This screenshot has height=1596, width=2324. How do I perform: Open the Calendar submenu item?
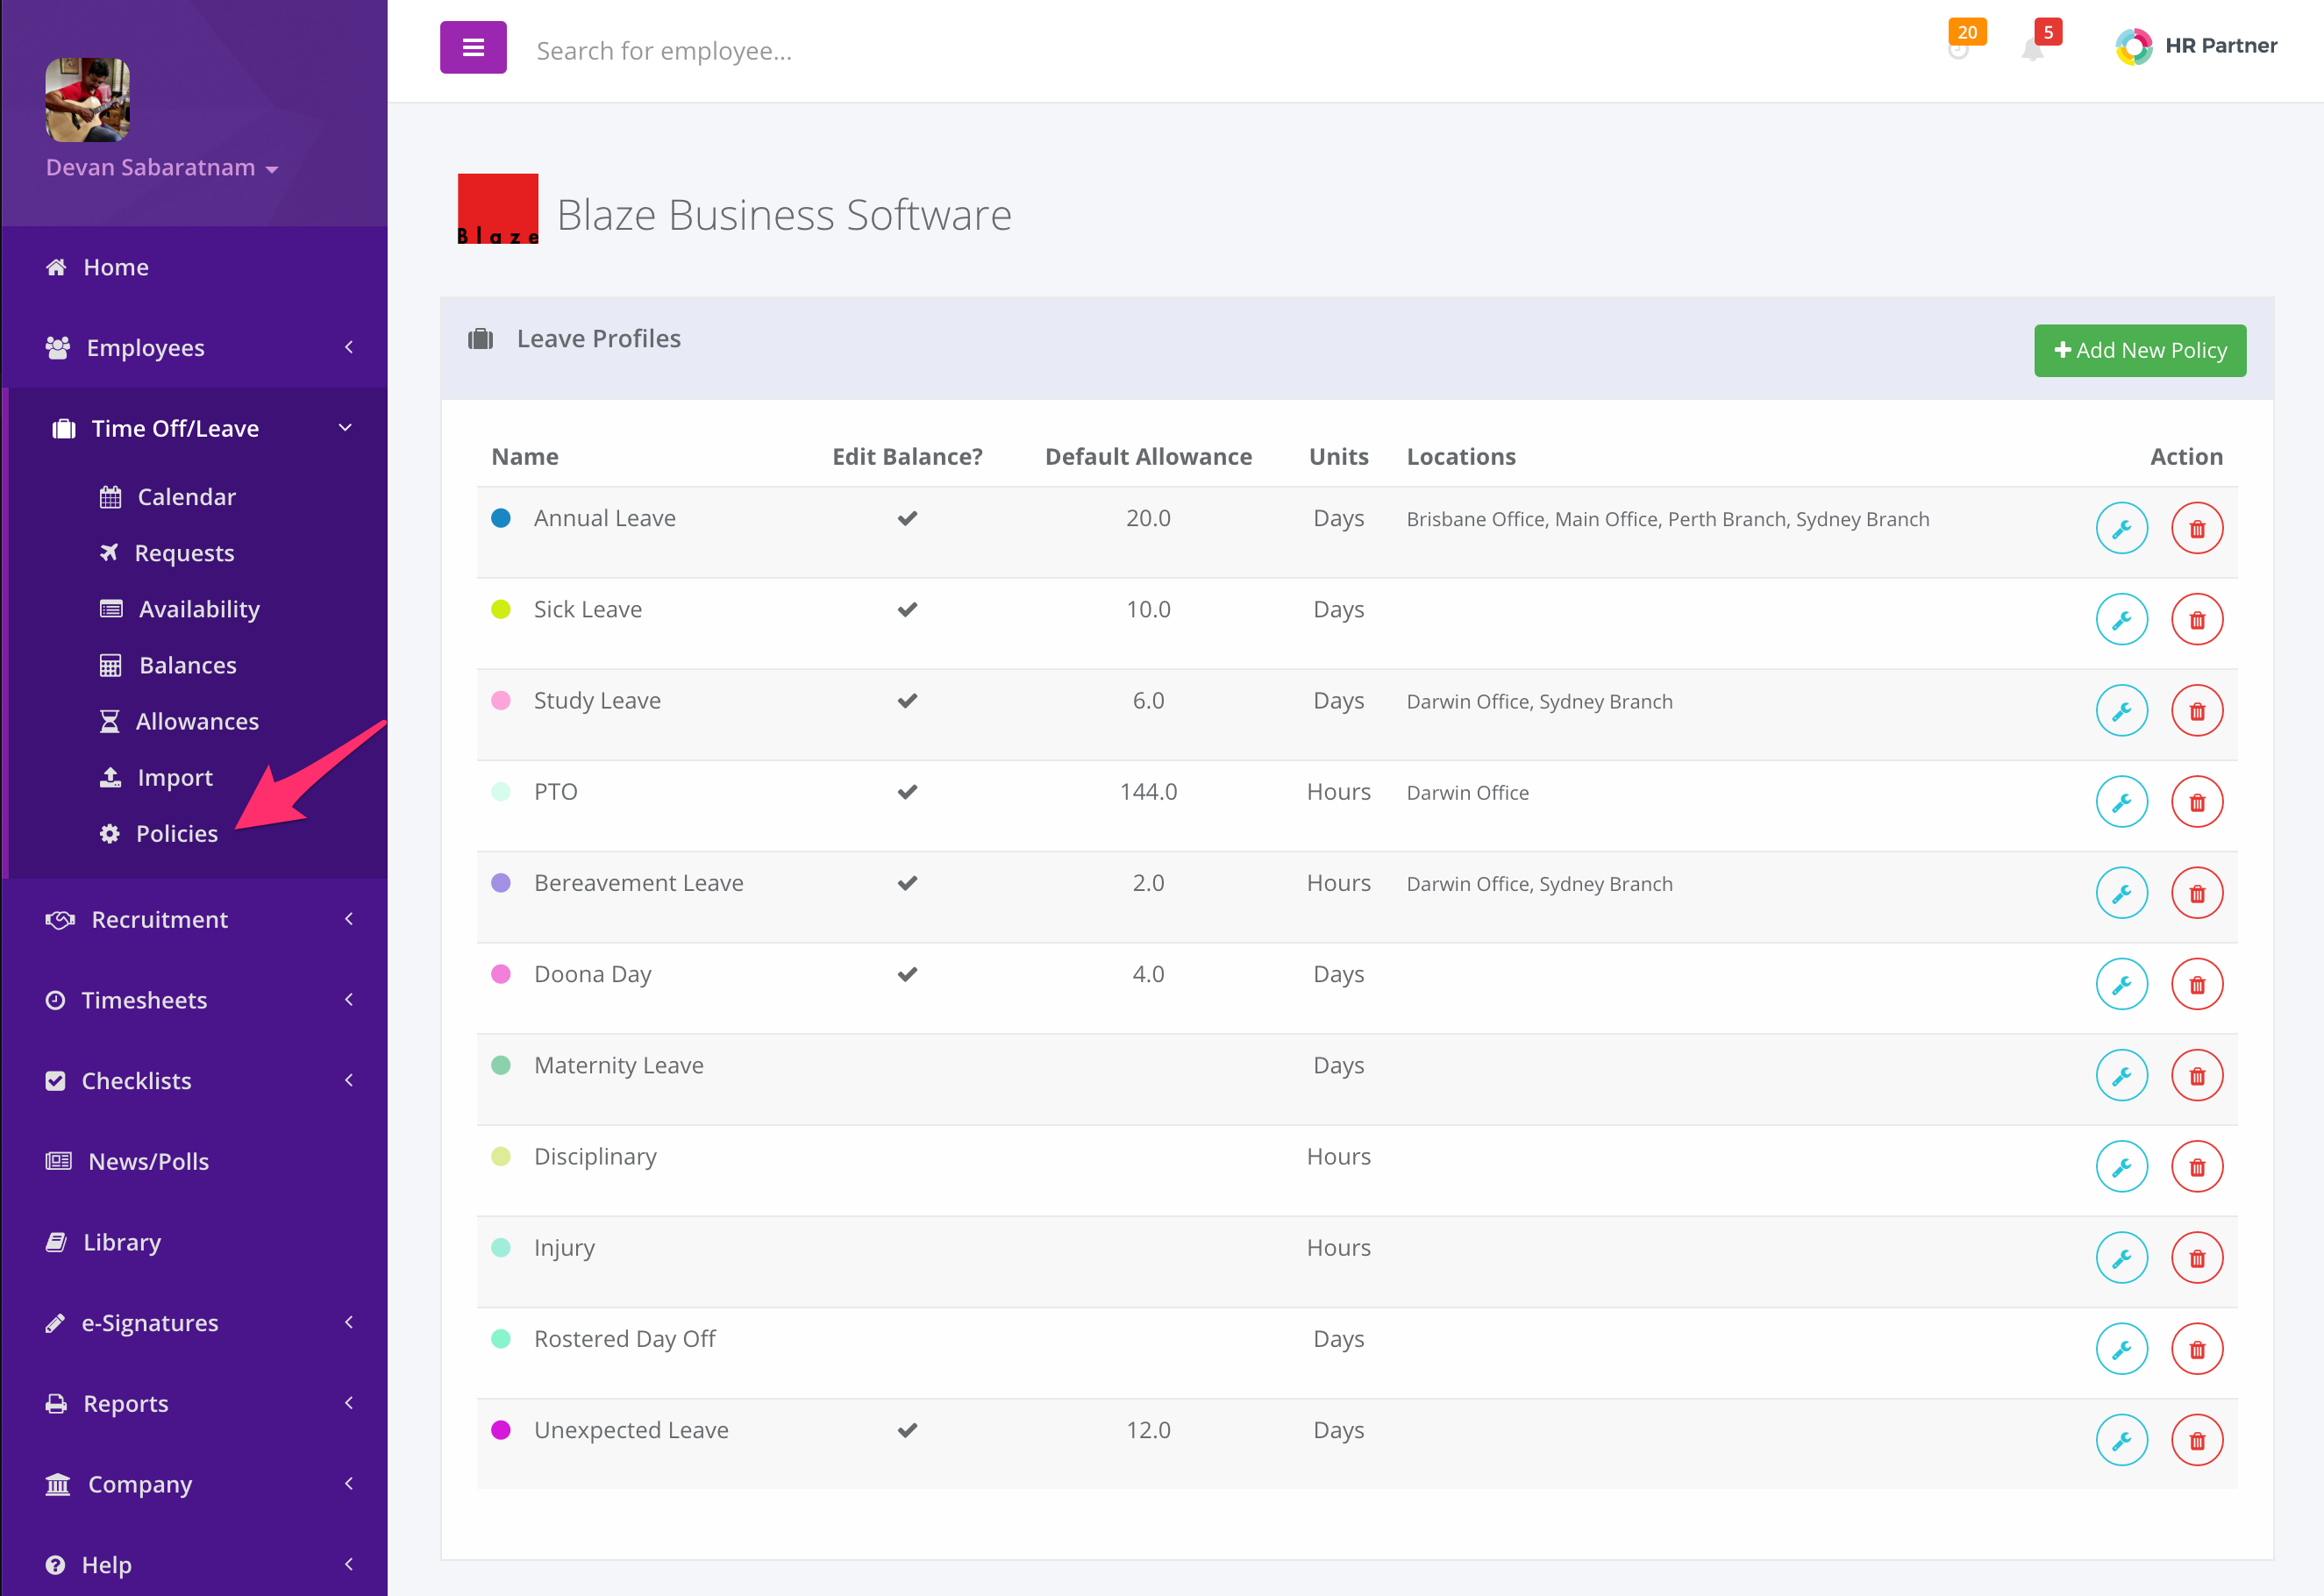tap(168, 497)
